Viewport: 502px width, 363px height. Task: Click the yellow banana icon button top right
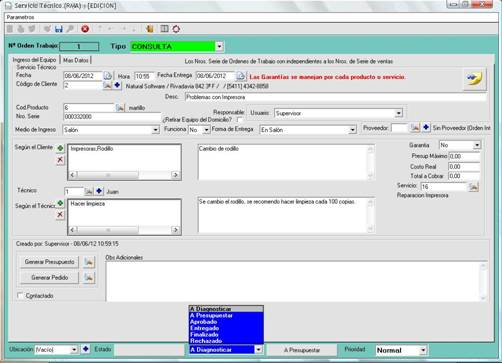click(x=475, y=79)
